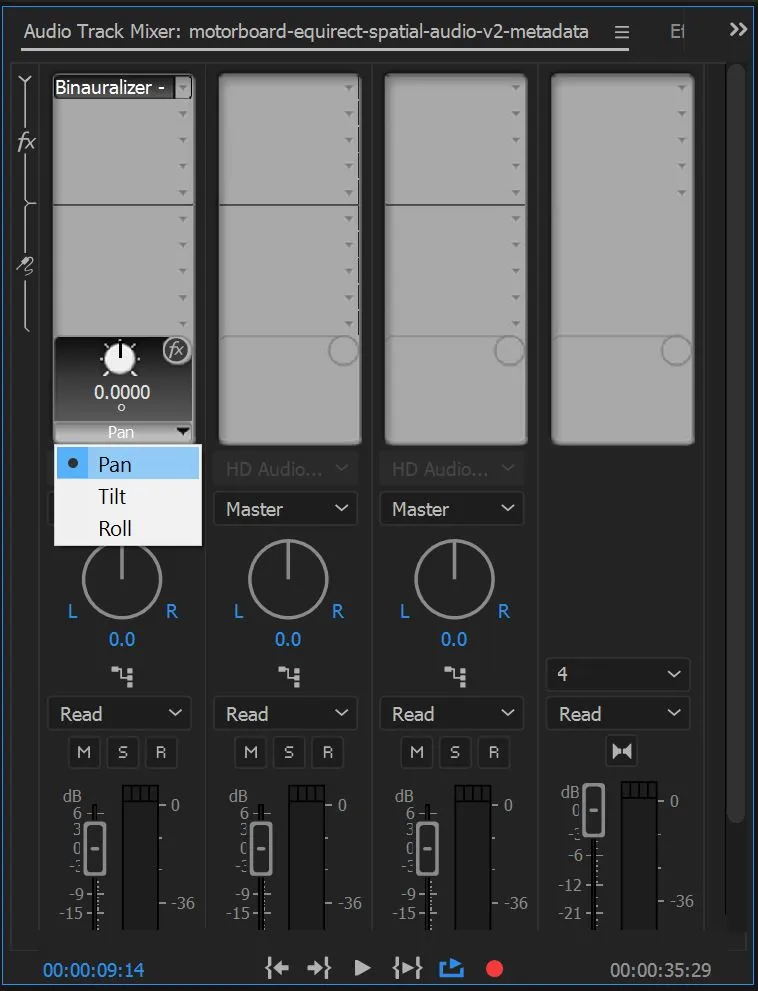Enable record on the third track
The width and height of the screenshot is (758, 991).
click(494, 752)
